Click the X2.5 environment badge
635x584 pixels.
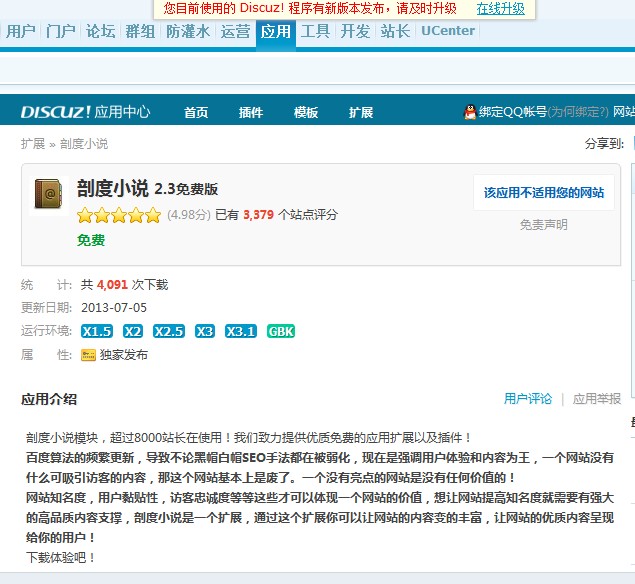pyautogui.click(x=169, y=331)
